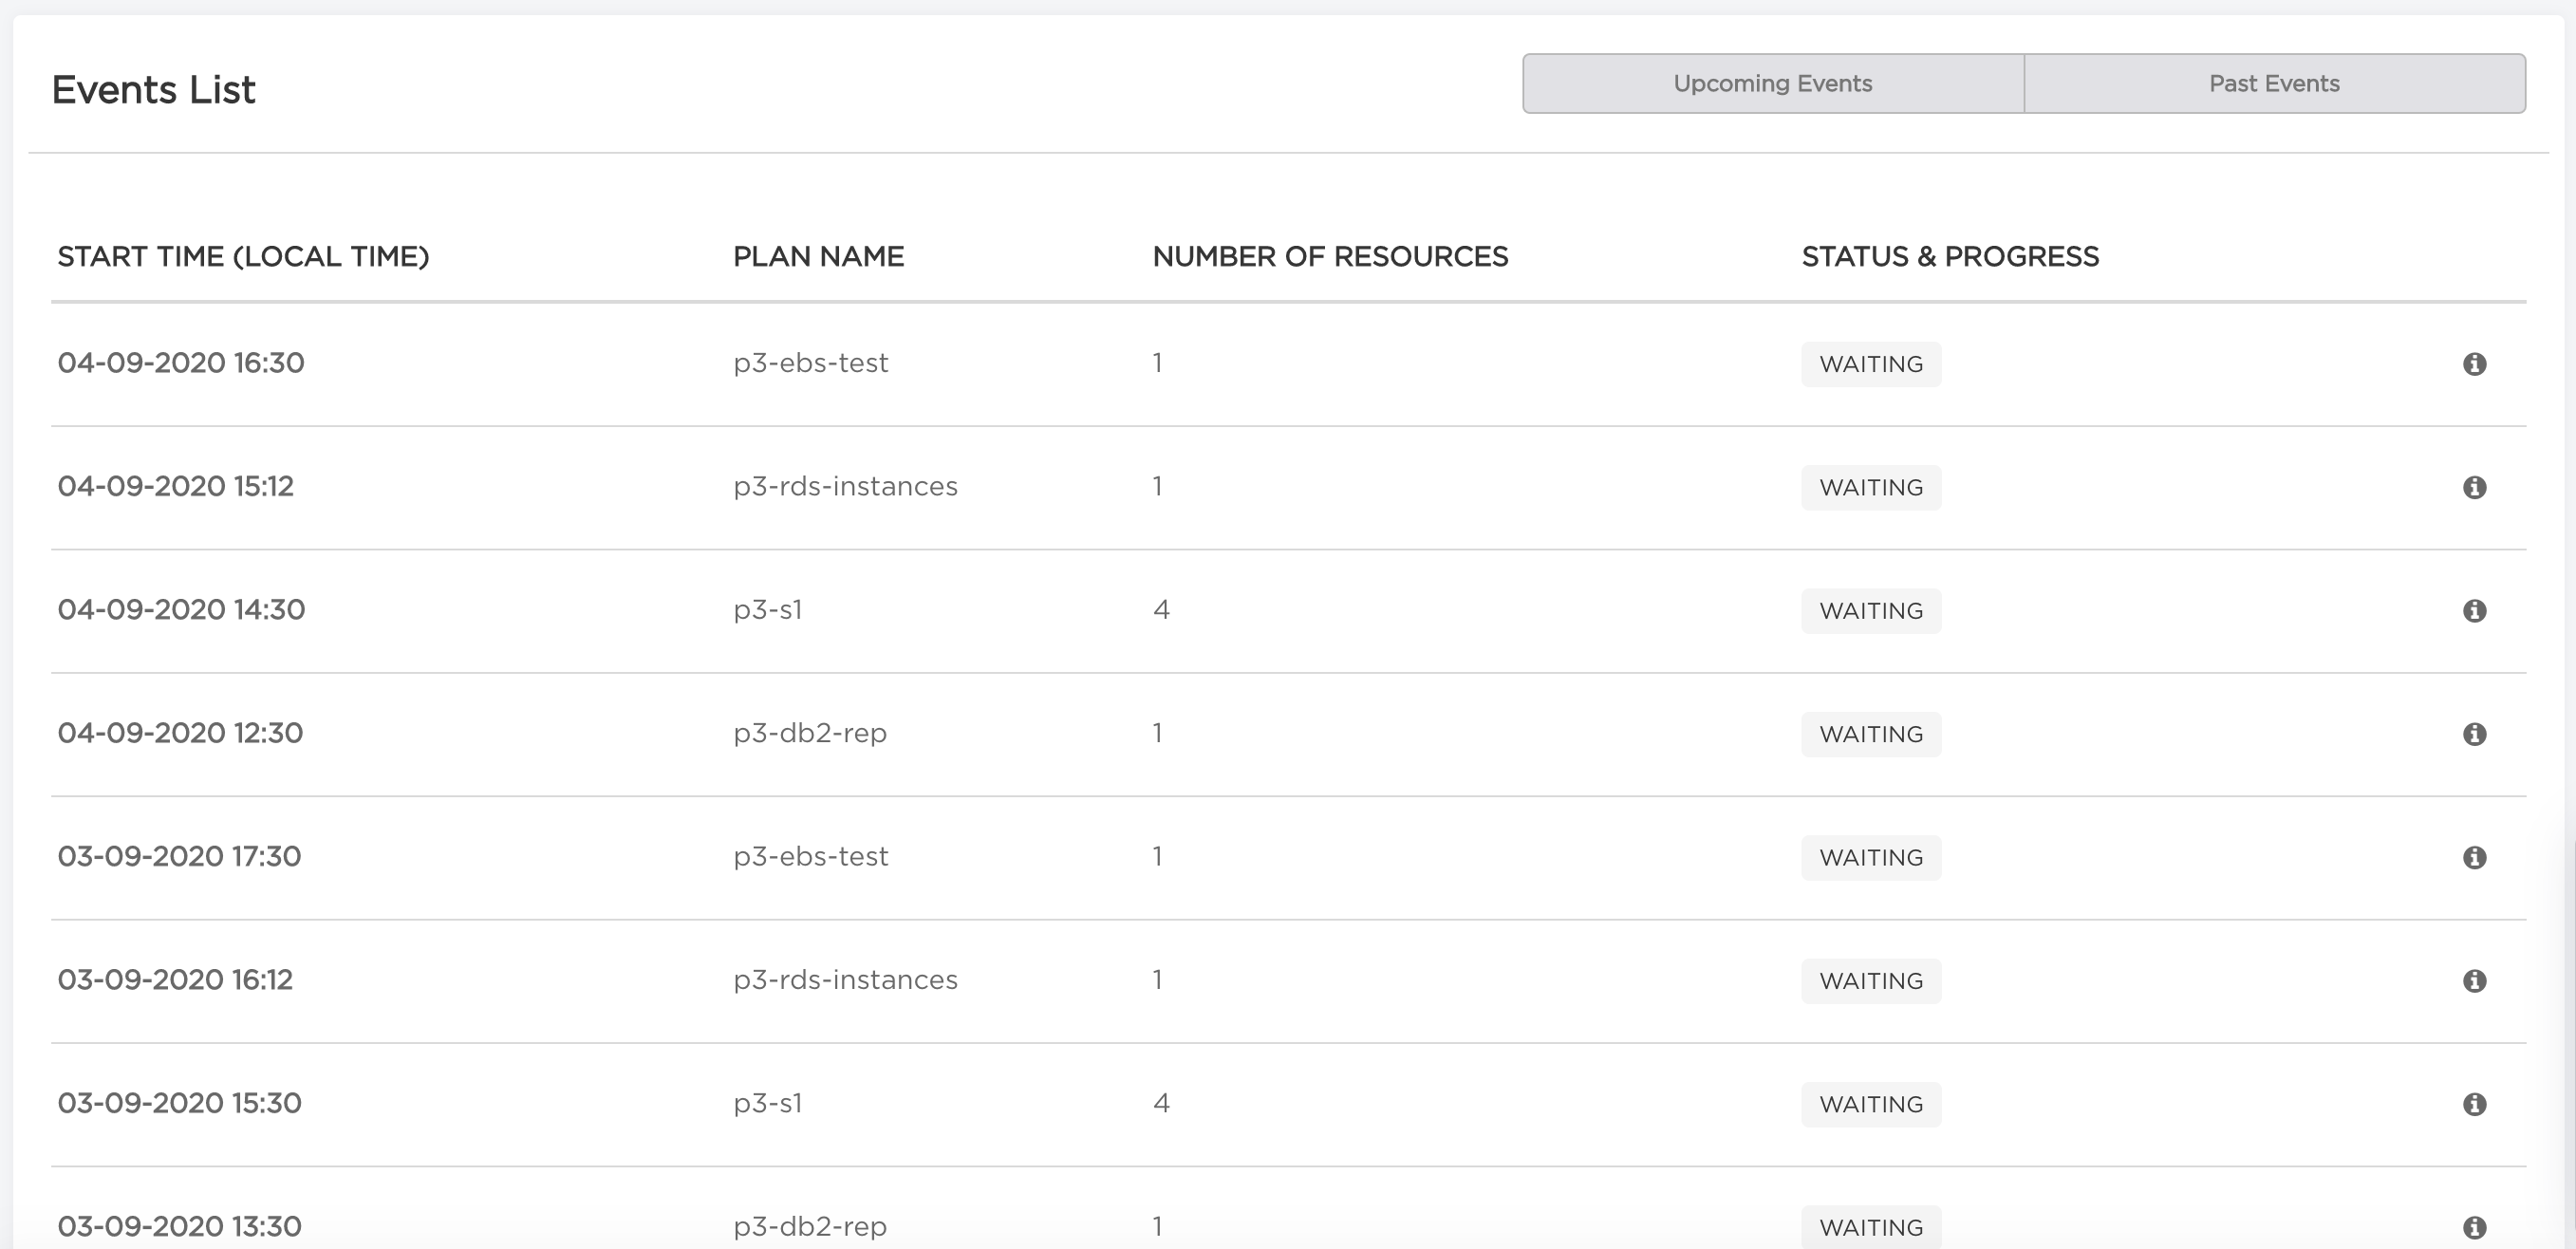2576x1249 pixels.
Task: Click info icon for 03-09-2020 17:30 event
Action: pyautogui.click(x=2474, y=857)
